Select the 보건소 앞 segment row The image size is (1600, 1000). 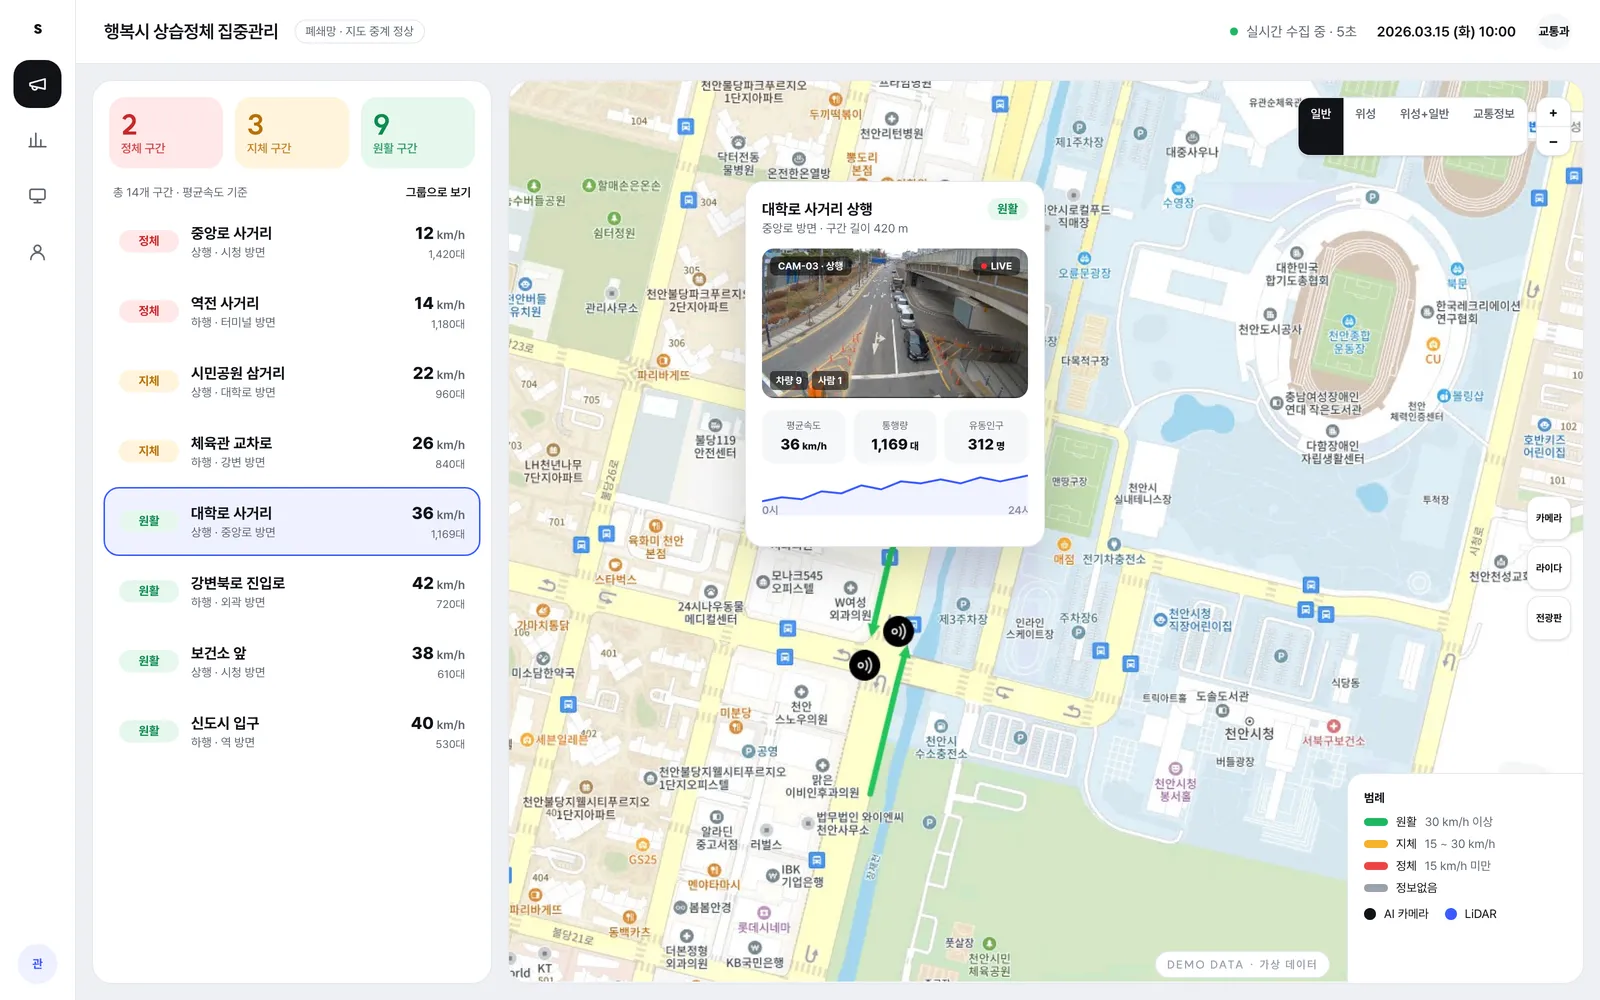tap(292, 661)
